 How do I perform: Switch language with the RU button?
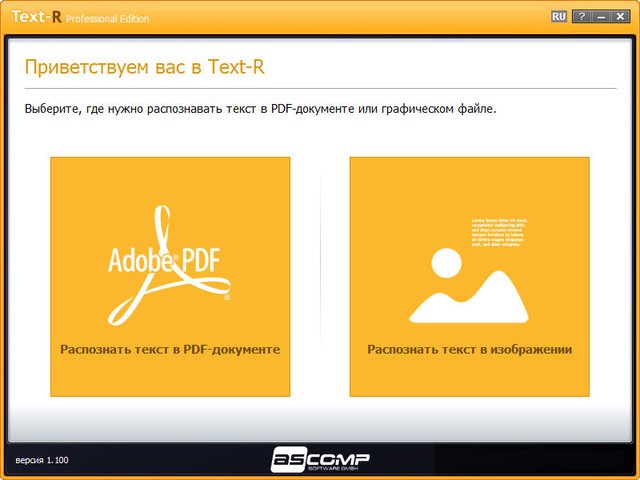pos(559,16)
